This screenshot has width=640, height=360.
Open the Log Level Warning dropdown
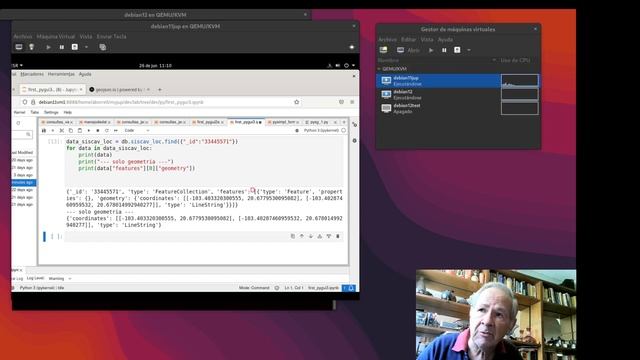pyautogui.click(x=60, y=279)
